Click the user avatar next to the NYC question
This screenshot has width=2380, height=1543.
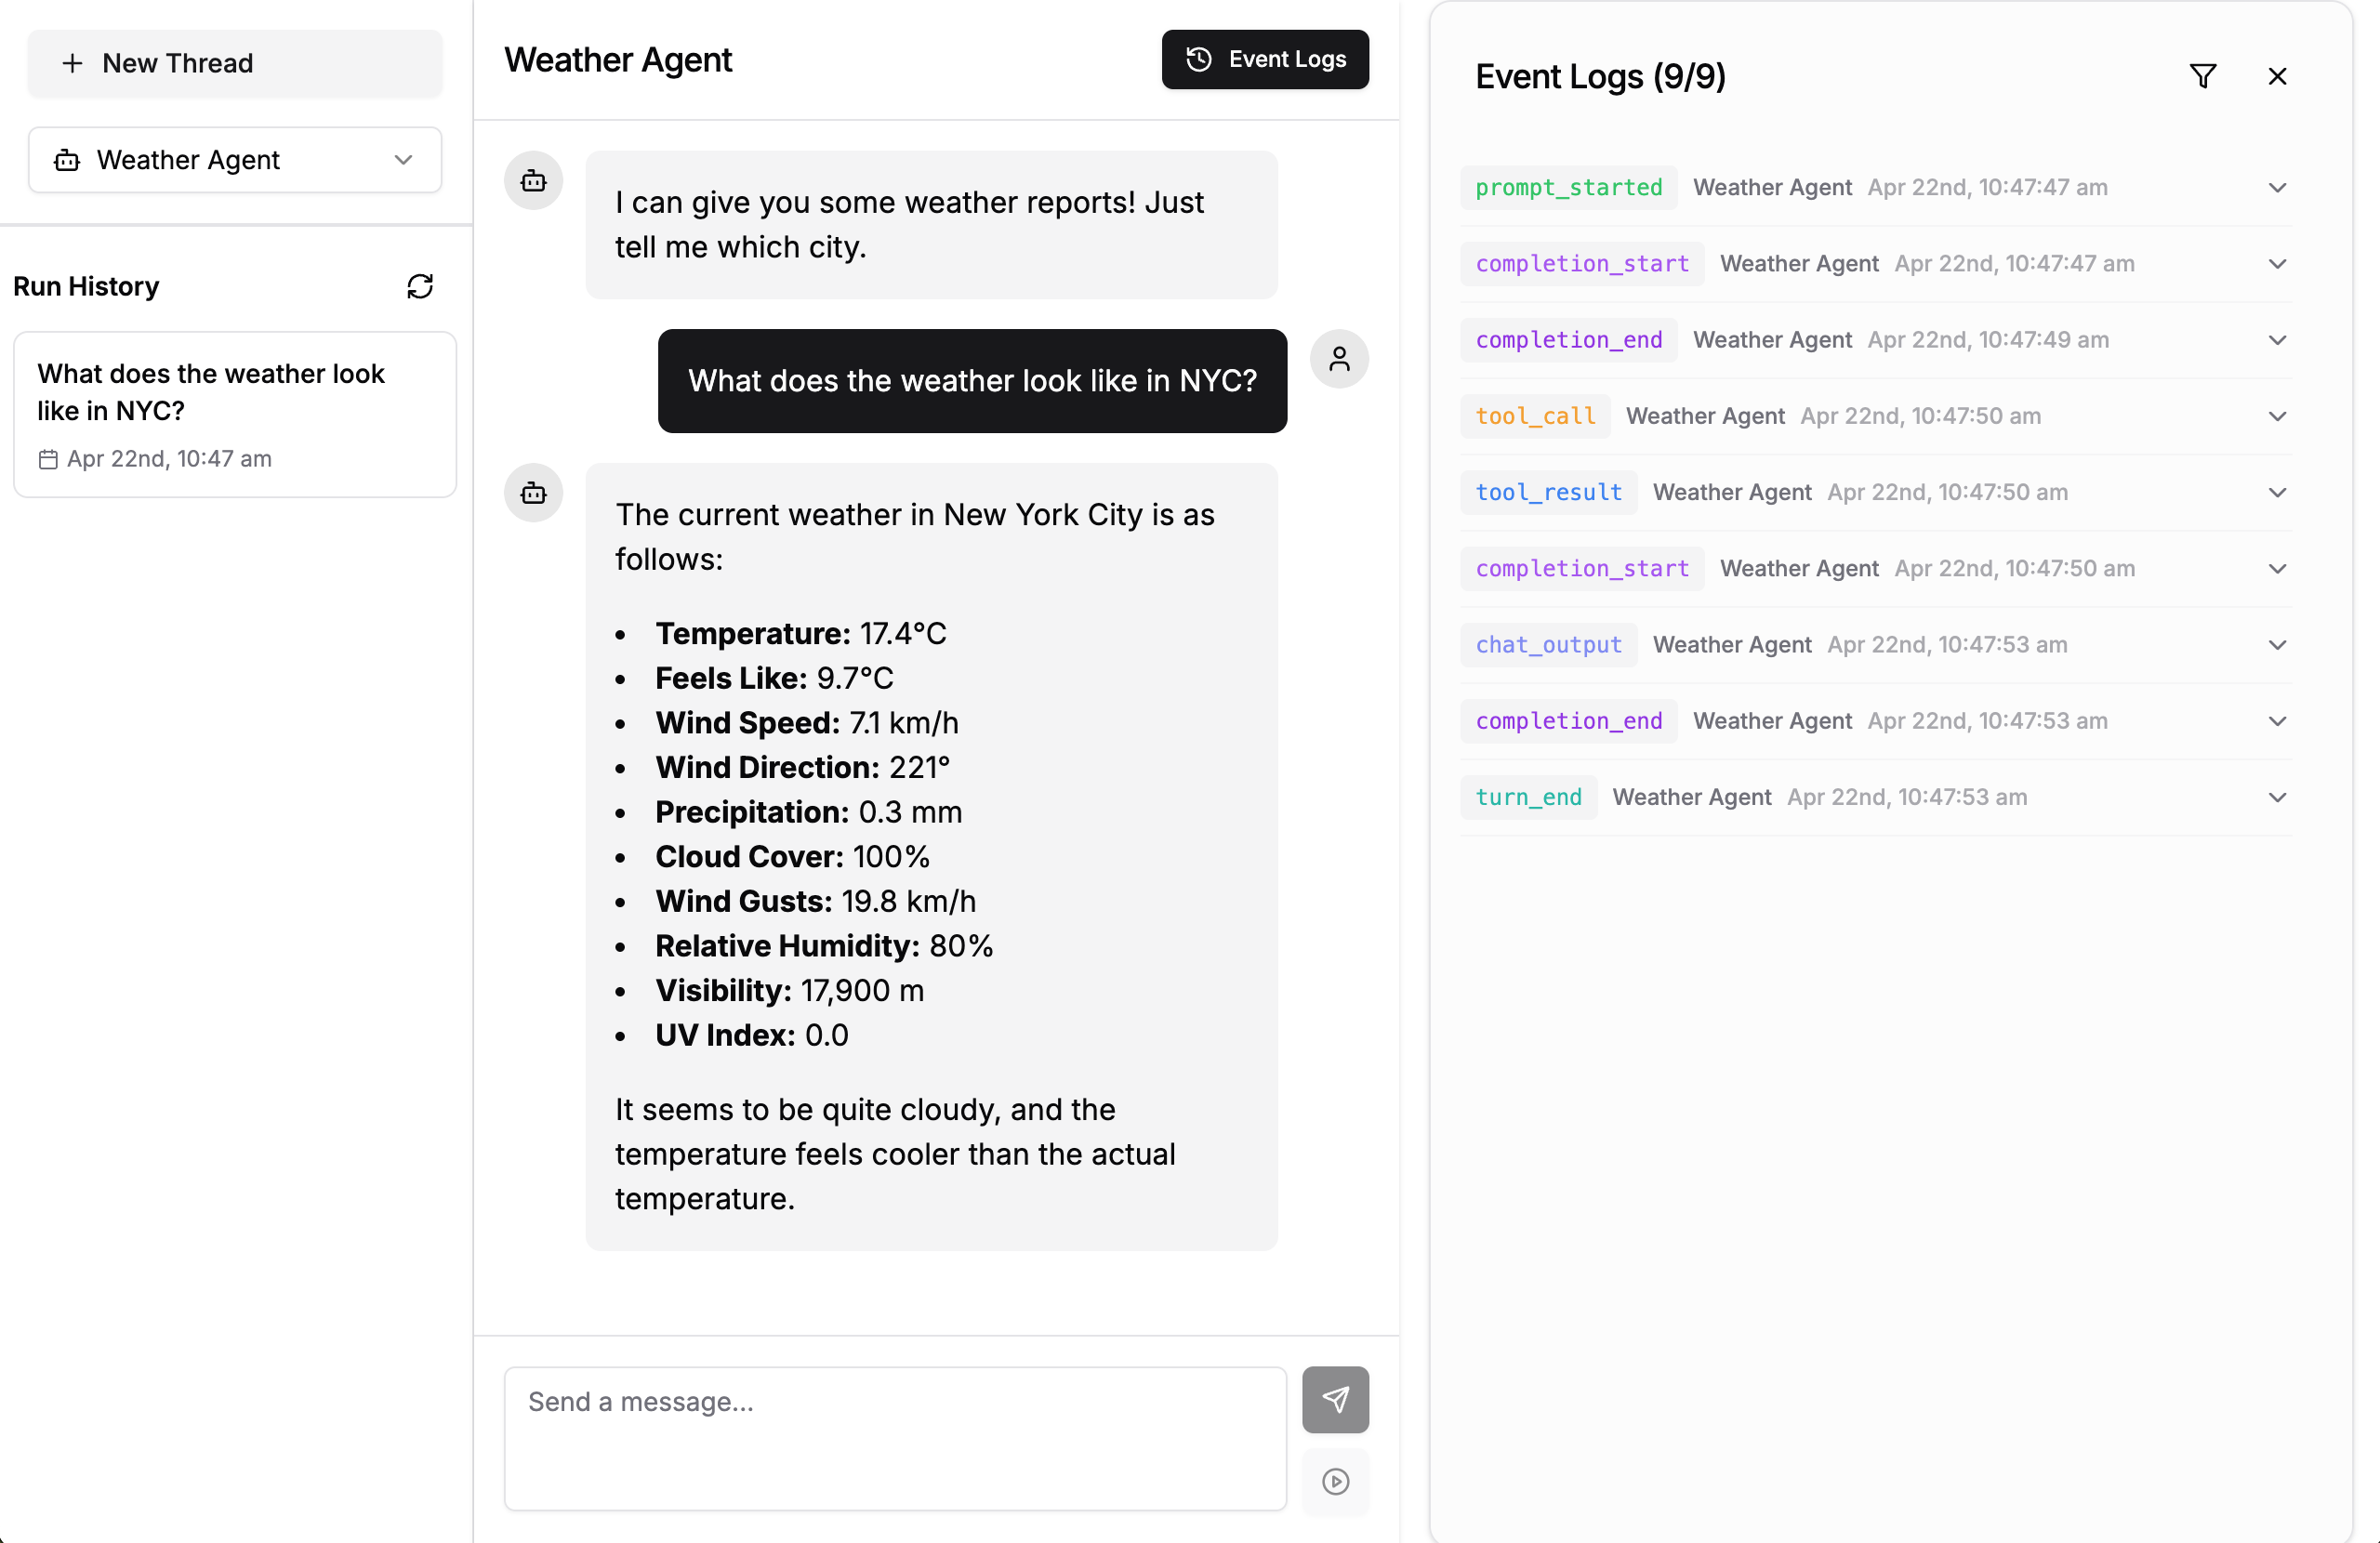tap(1339, 358)
